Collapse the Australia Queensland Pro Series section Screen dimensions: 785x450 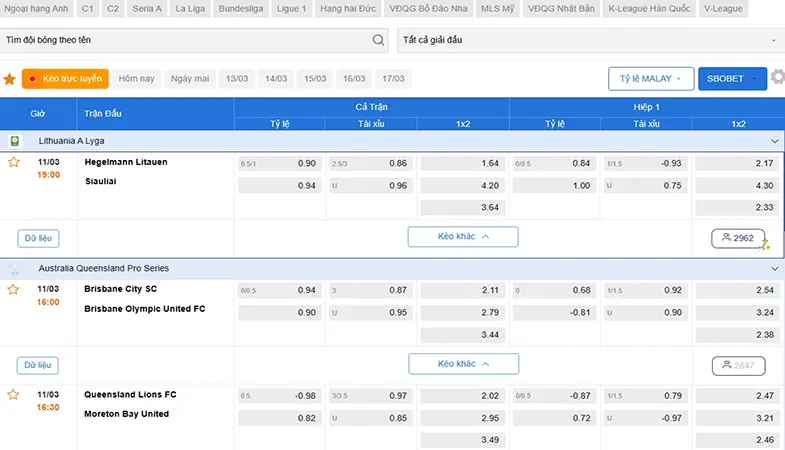(x=774, y=269)
